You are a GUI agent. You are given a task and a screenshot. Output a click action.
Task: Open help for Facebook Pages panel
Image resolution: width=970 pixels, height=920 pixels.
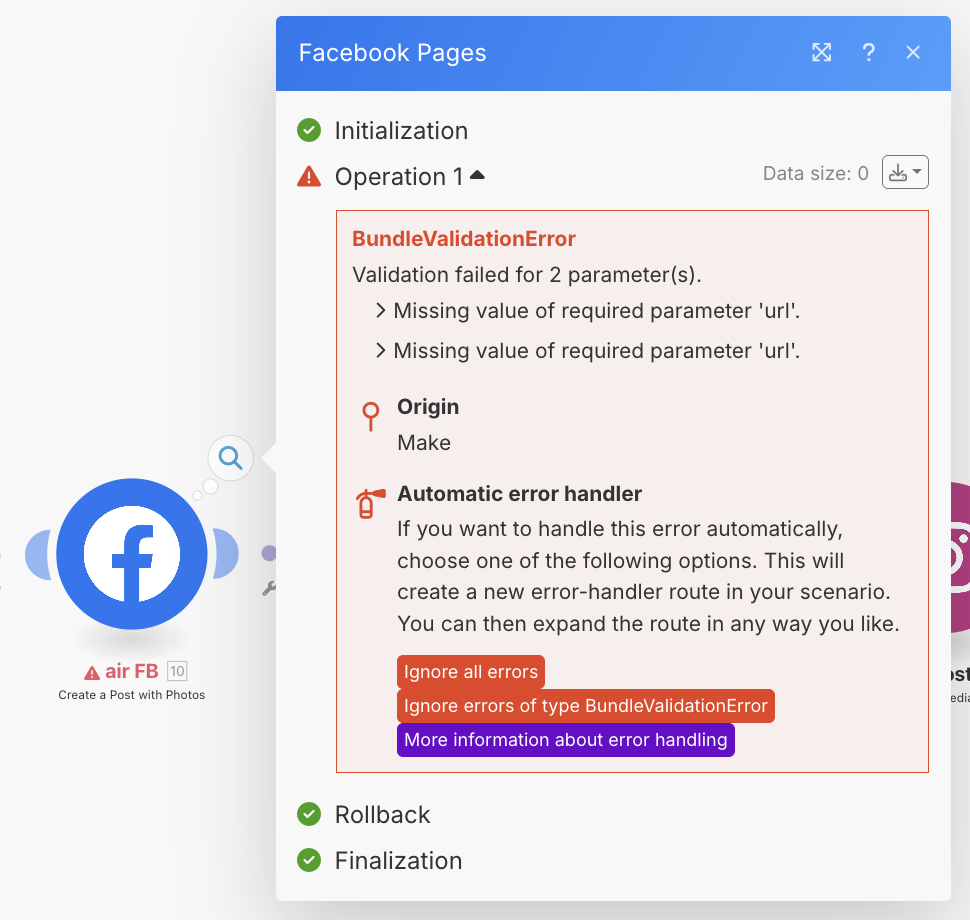[869, 53]
